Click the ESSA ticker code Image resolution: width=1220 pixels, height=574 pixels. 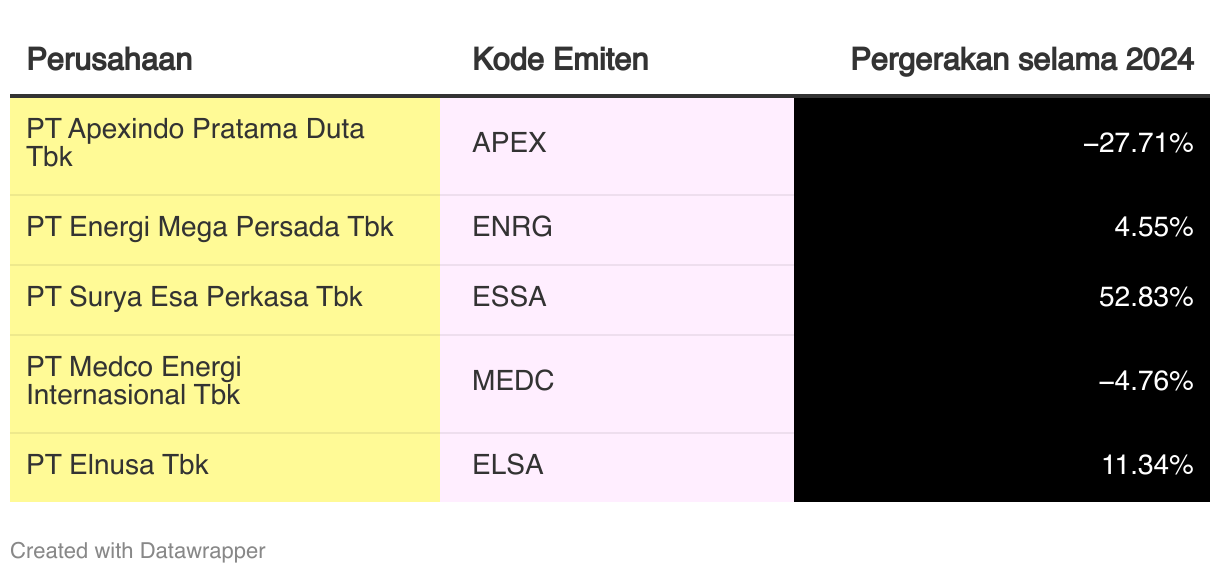click(509, 298)
